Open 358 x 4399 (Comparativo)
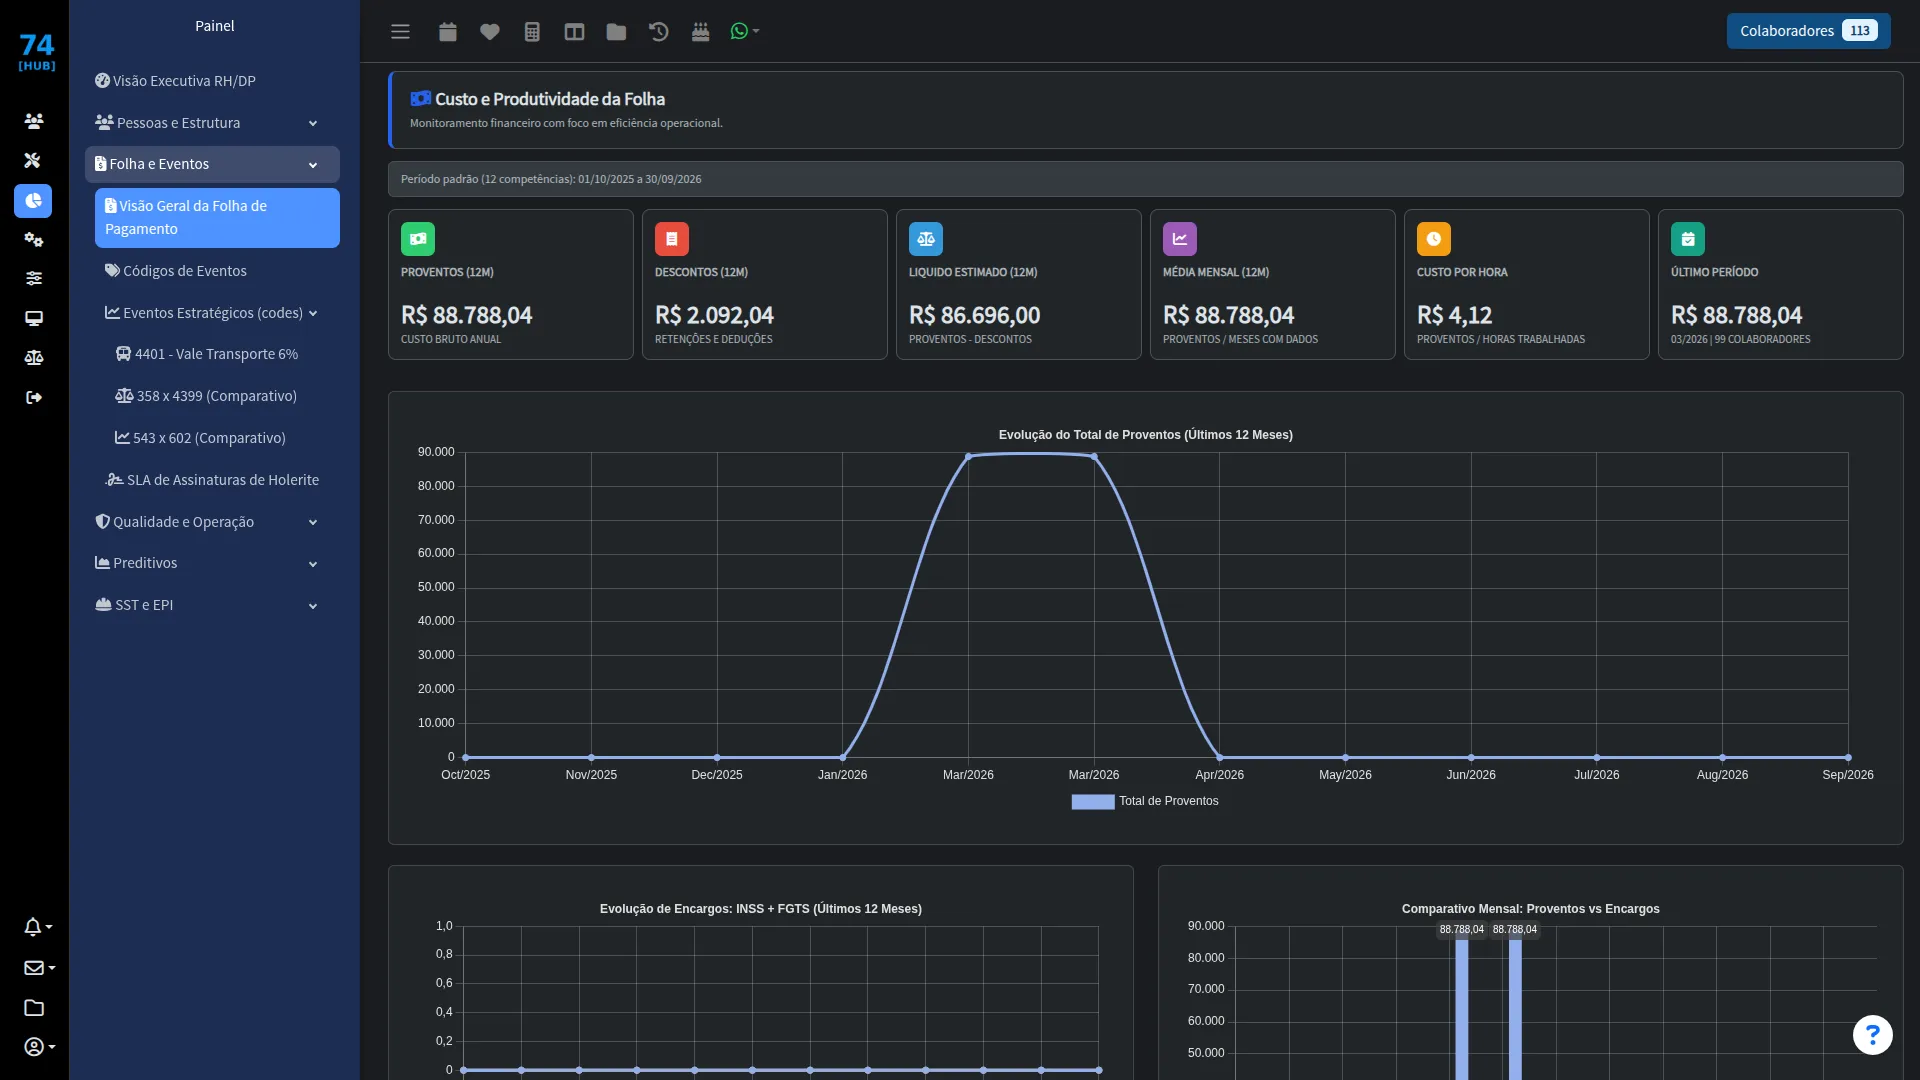This screenshot has width=1920, height=1080. point(222,395)
